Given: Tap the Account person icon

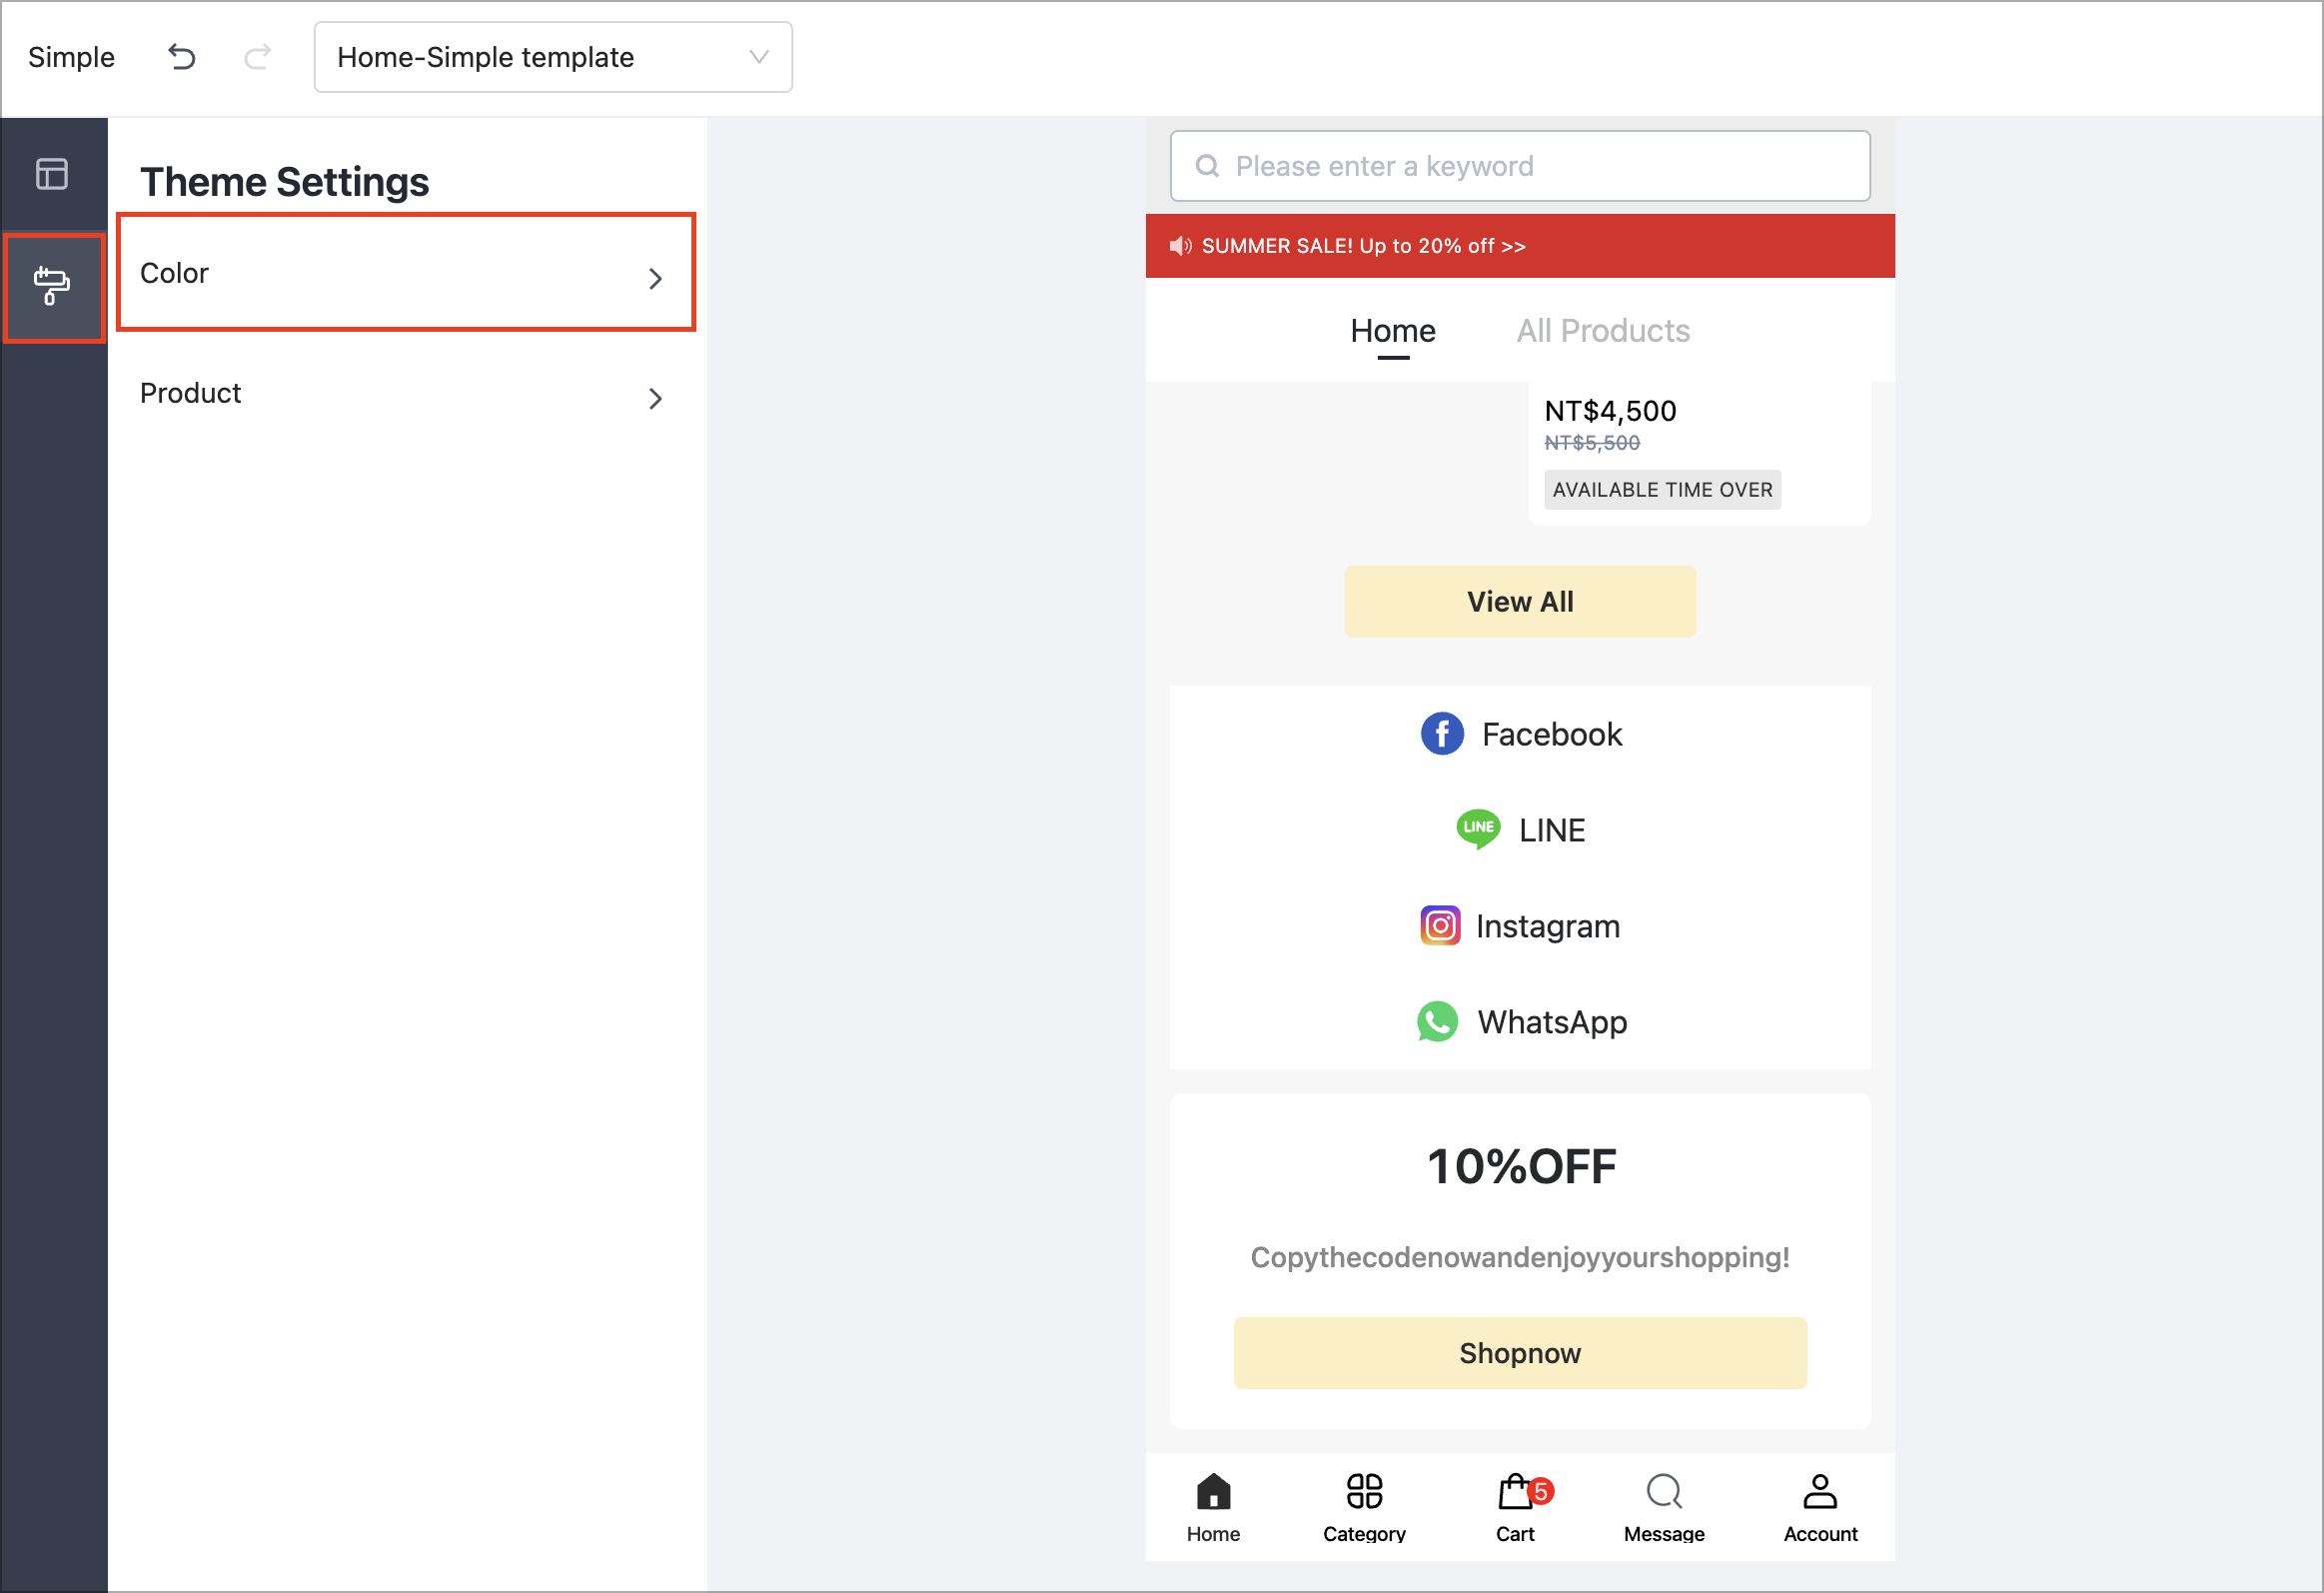Looking at the screenshot, I should pyautogui.click(x=1820, y=1491).
